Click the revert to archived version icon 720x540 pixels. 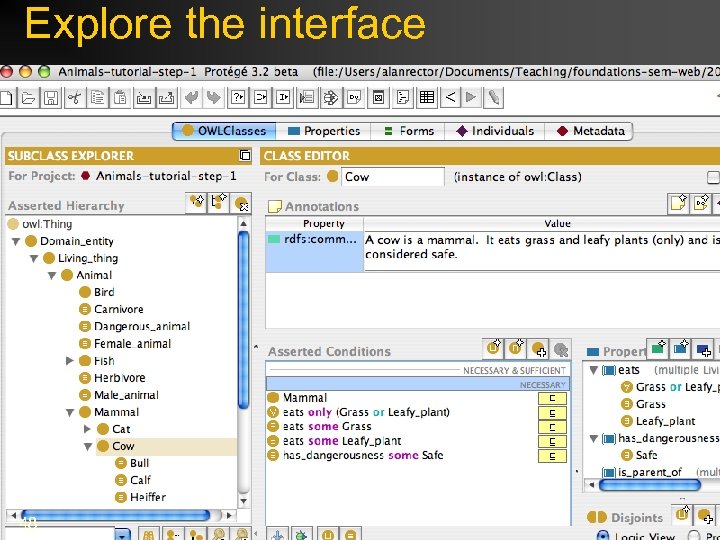point(167,98)
